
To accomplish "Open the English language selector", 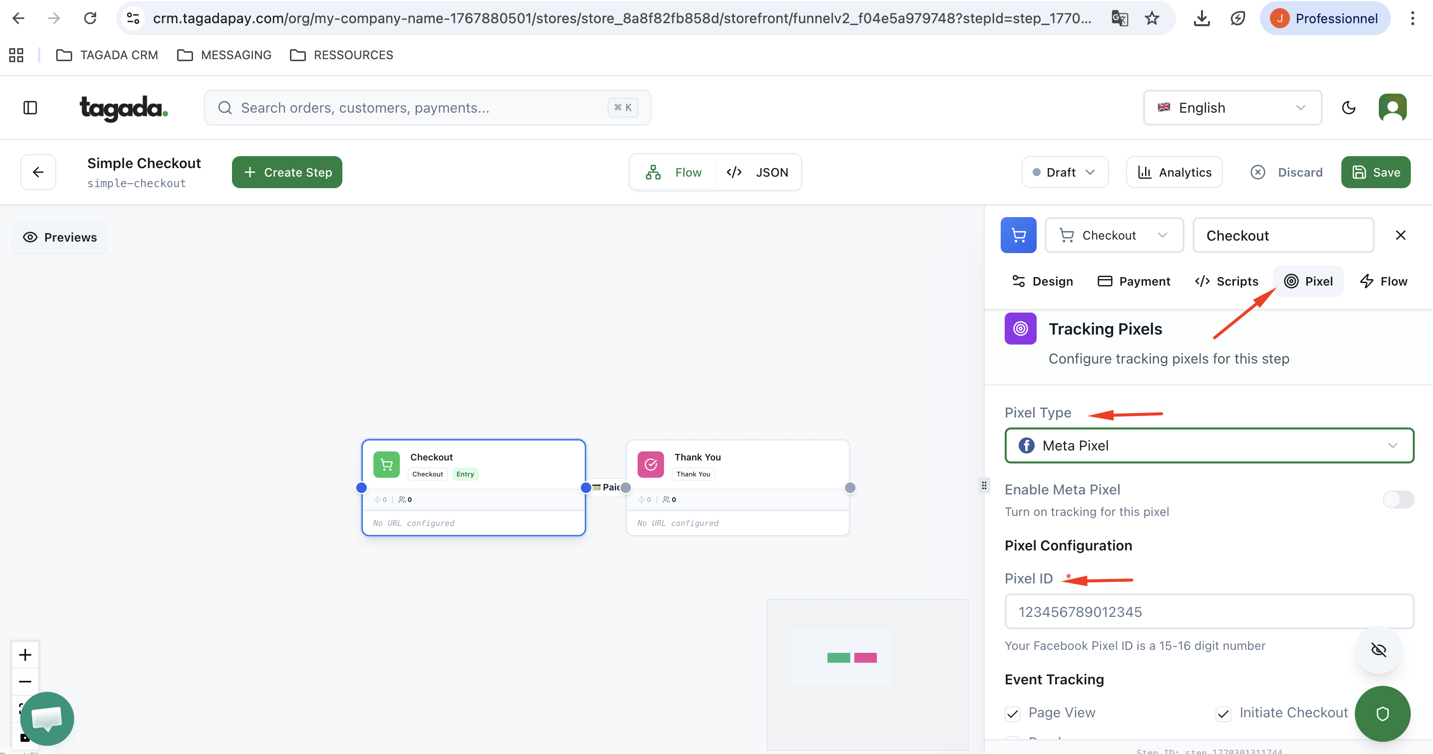I will 1231,108.
